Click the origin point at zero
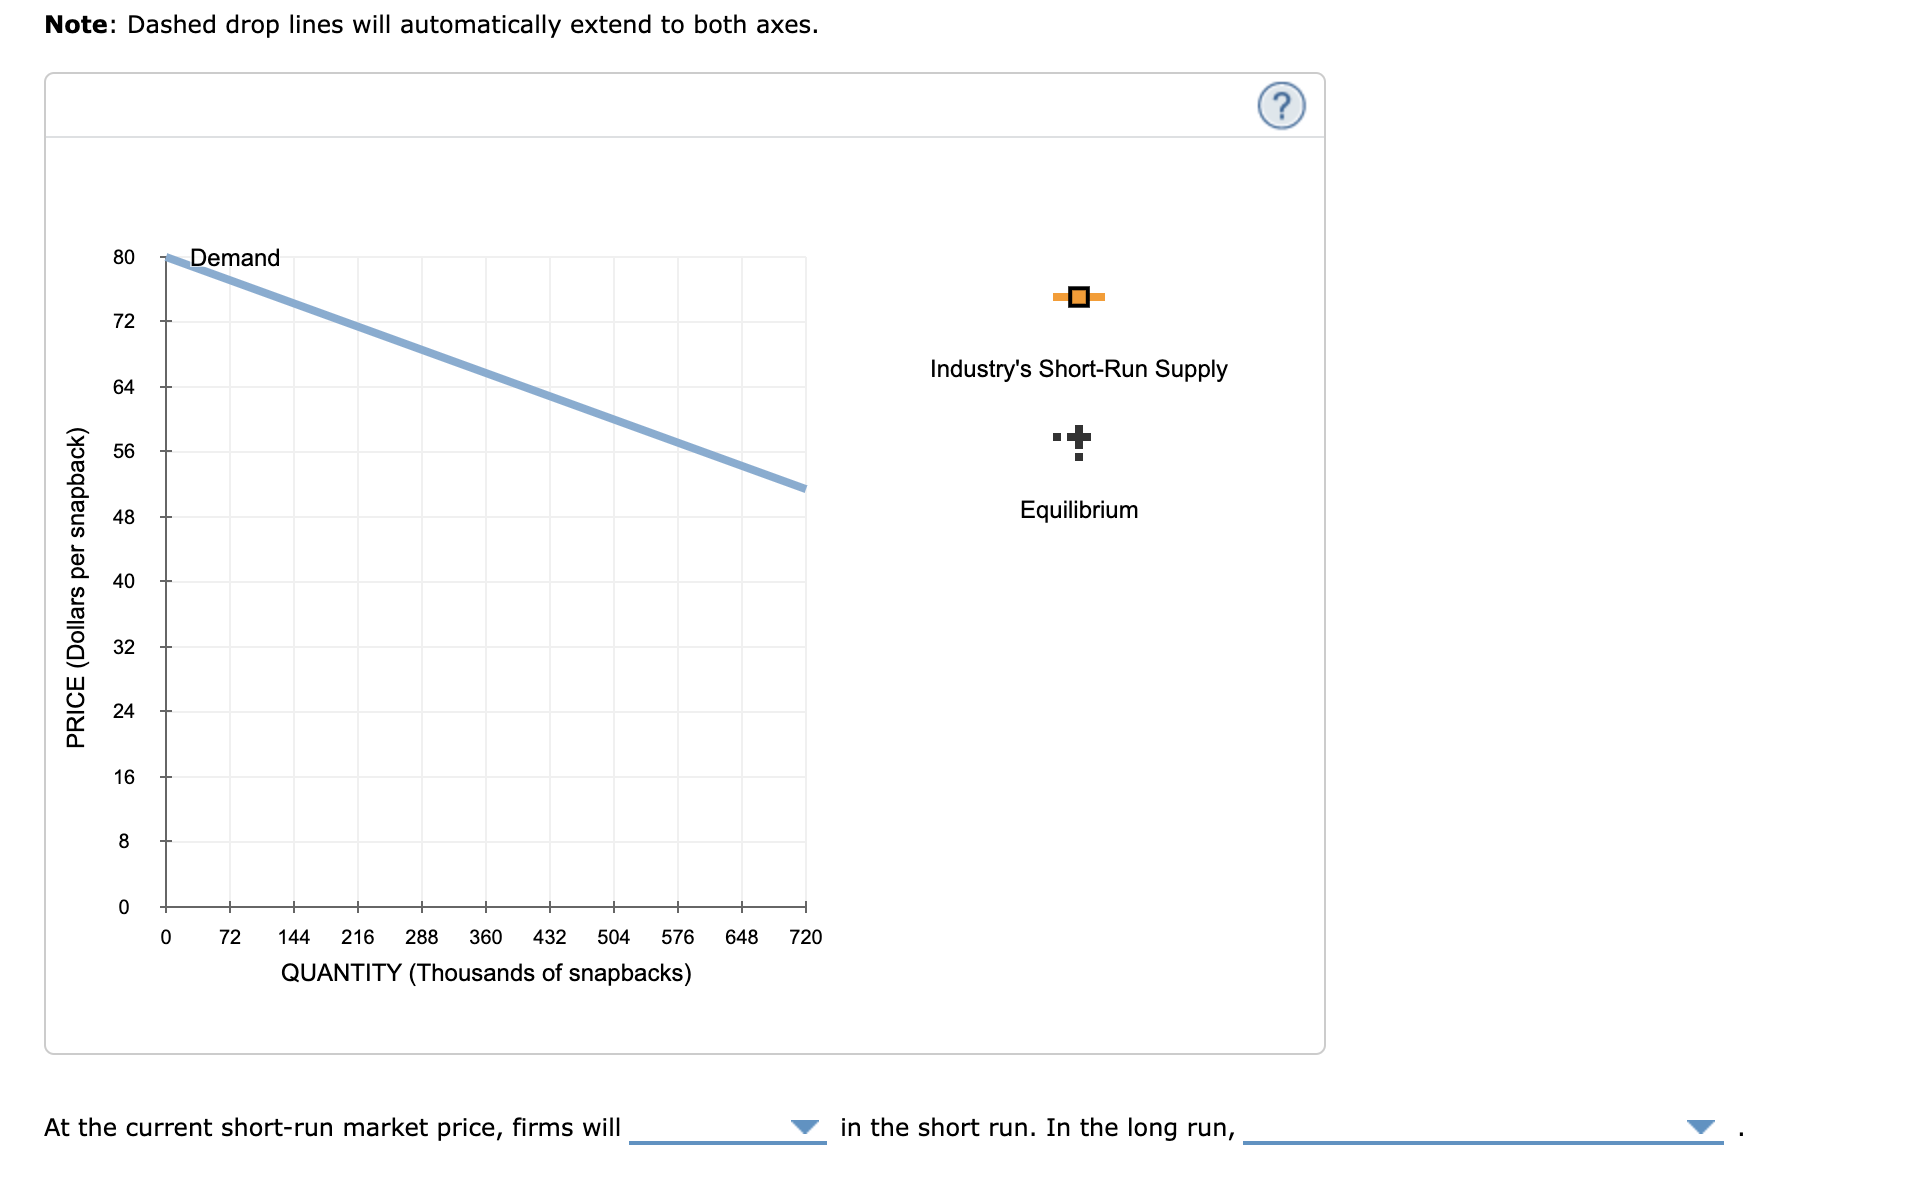Viewport: 1918px width, 1202px height. point(166,908)
